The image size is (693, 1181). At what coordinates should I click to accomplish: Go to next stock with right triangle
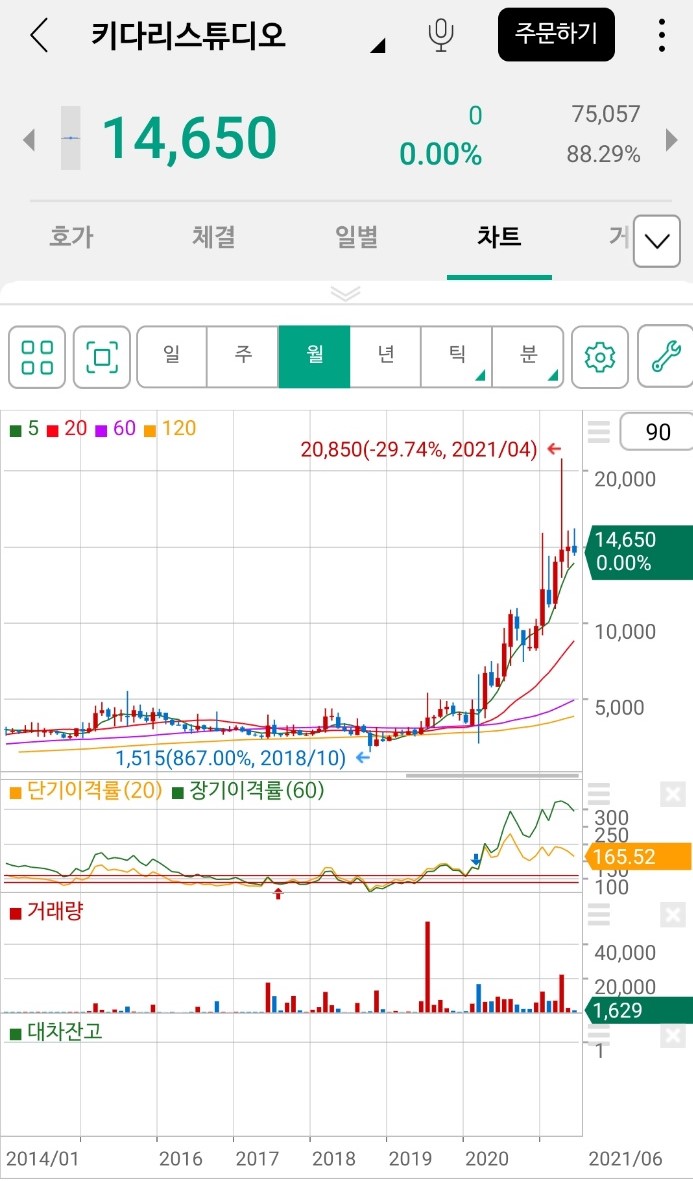point(671,139)
